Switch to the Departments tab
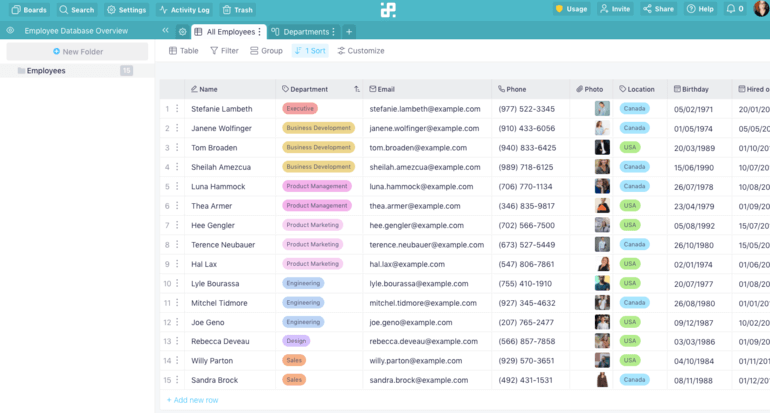The image size is (770, 413). (301, 32)
